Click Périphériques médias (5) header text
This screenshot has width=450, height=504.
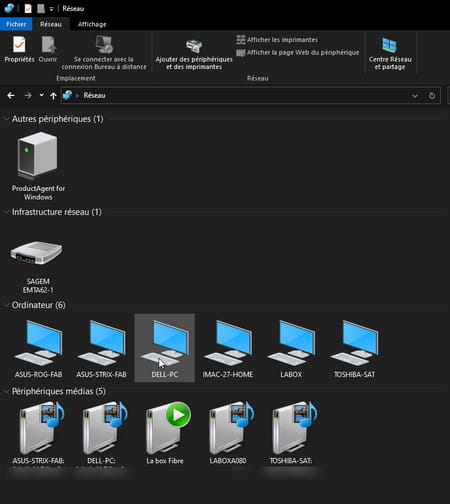tap(59, 391)
